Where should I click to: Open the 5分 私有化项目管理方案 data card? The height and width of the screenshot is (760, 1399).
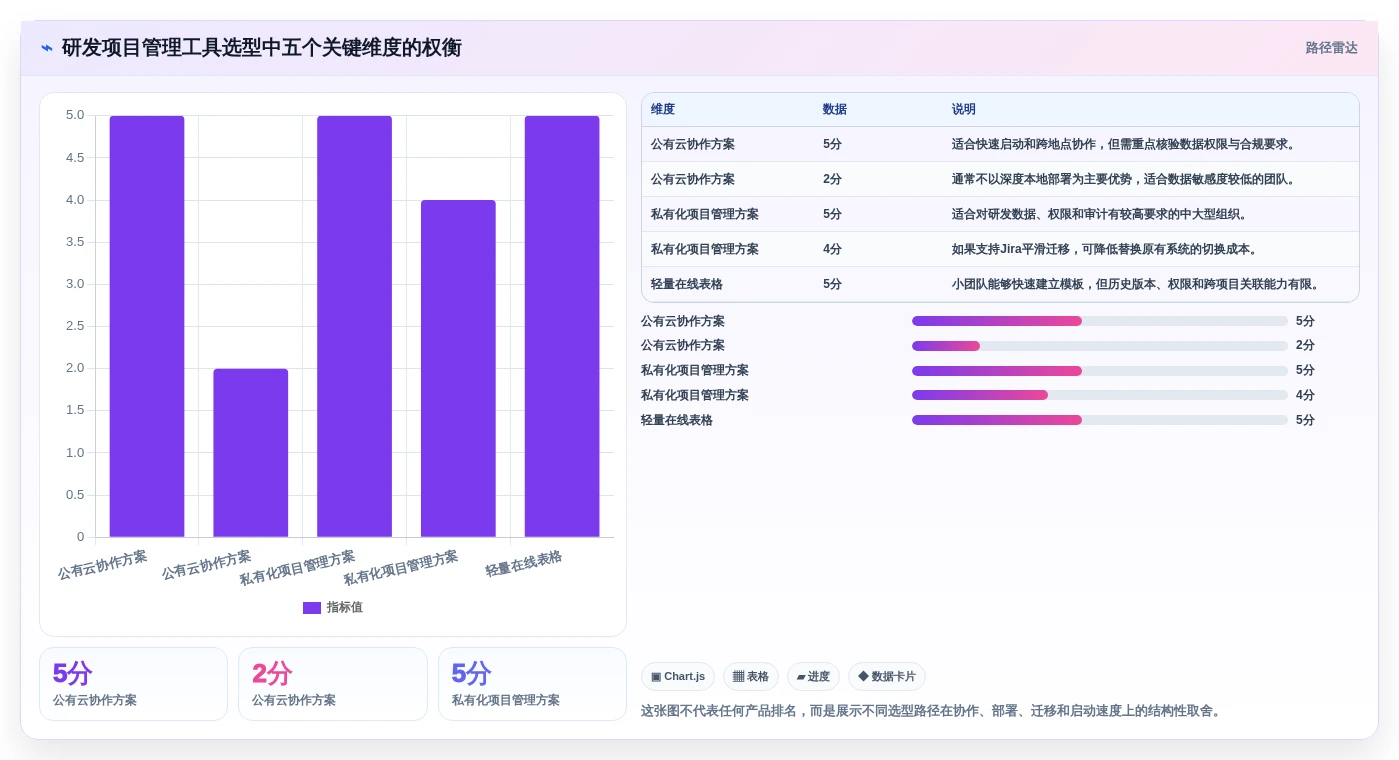click(532, 684)
